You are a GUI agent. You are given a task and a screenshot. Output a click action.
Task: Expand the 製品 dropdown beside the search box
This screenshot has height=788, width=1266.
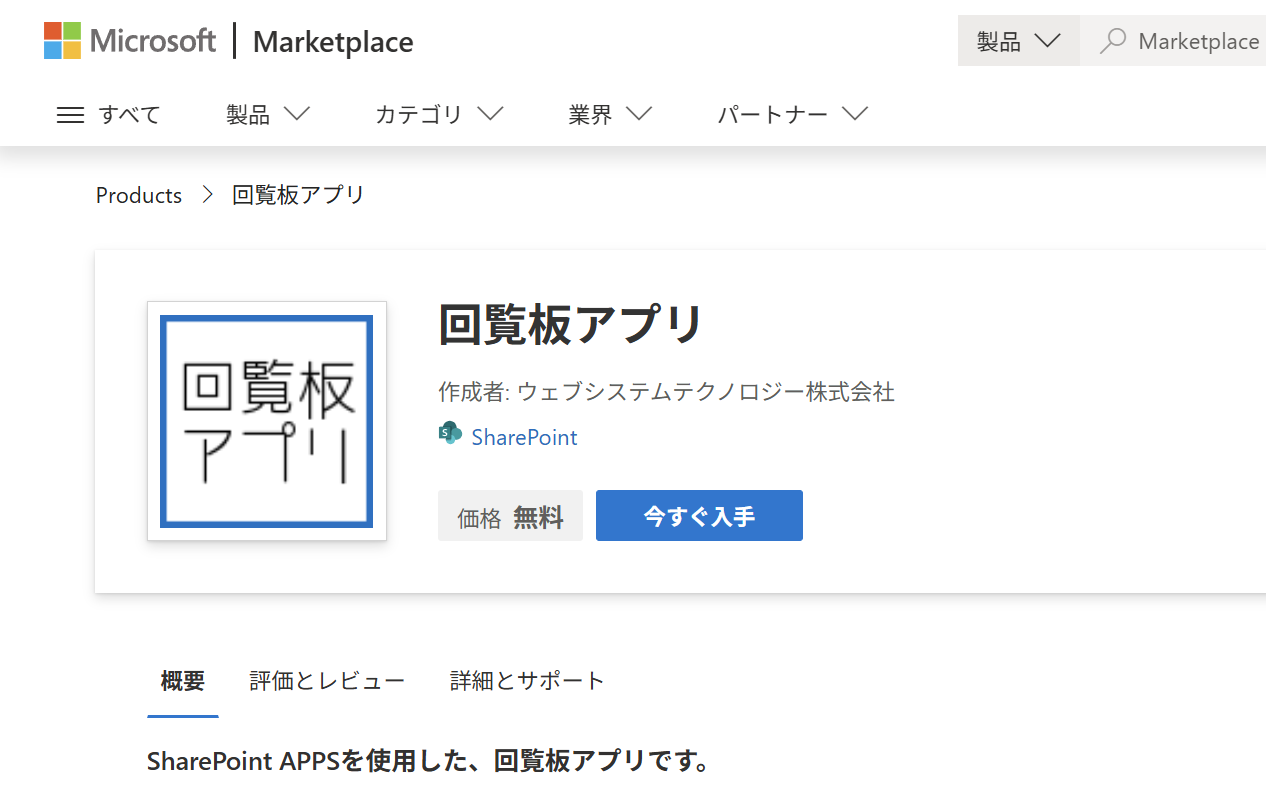pos(1018,41)
